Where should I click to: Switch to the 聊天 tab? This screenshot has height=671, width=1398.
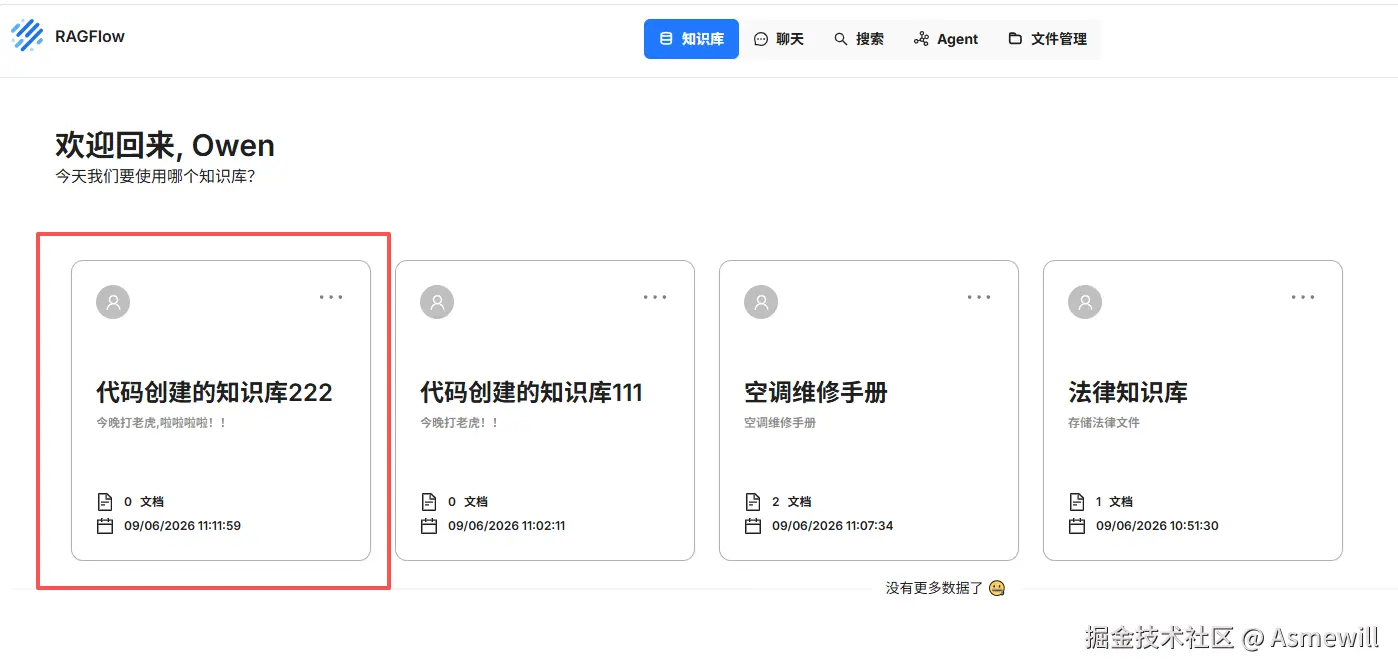778,39
